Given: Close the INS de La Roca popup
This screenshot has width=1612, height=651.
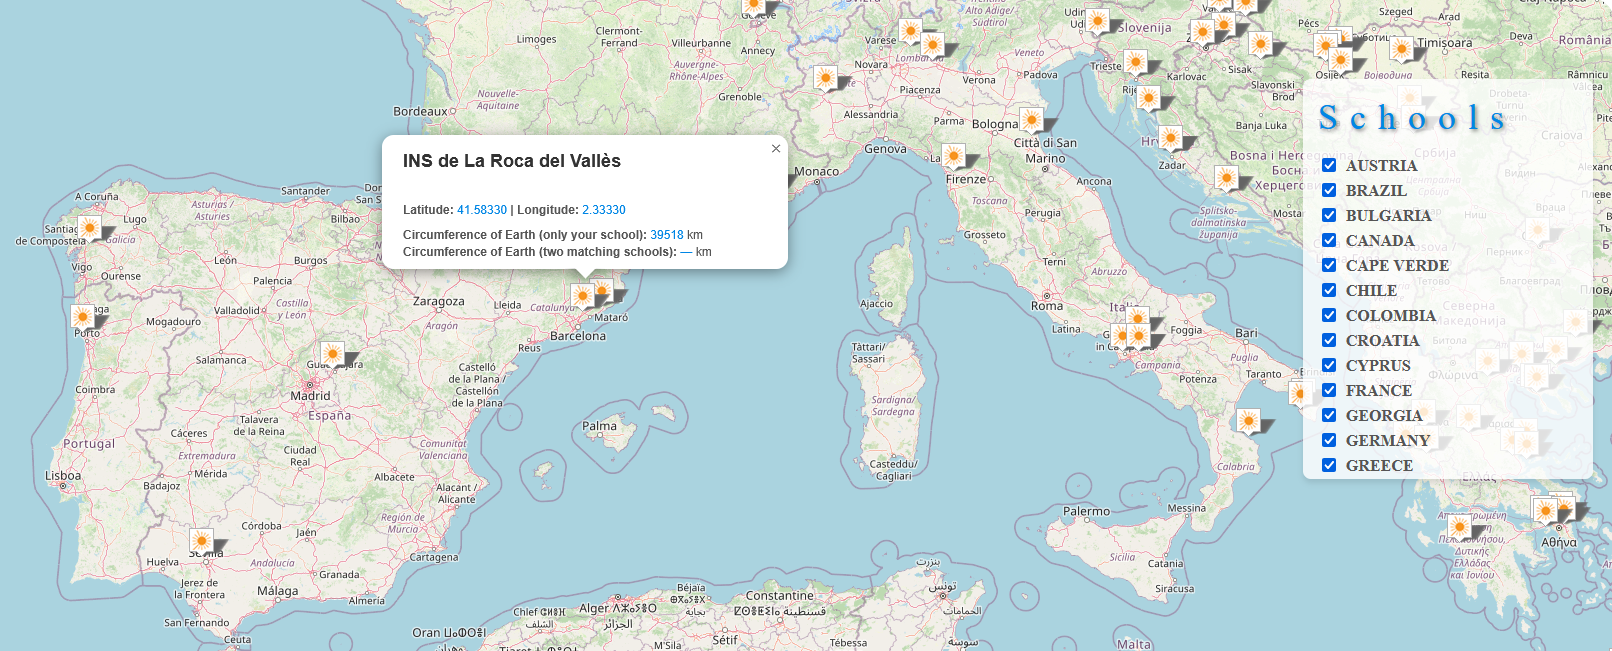Looking at the screenshot, I should click(x=775, y=149).
